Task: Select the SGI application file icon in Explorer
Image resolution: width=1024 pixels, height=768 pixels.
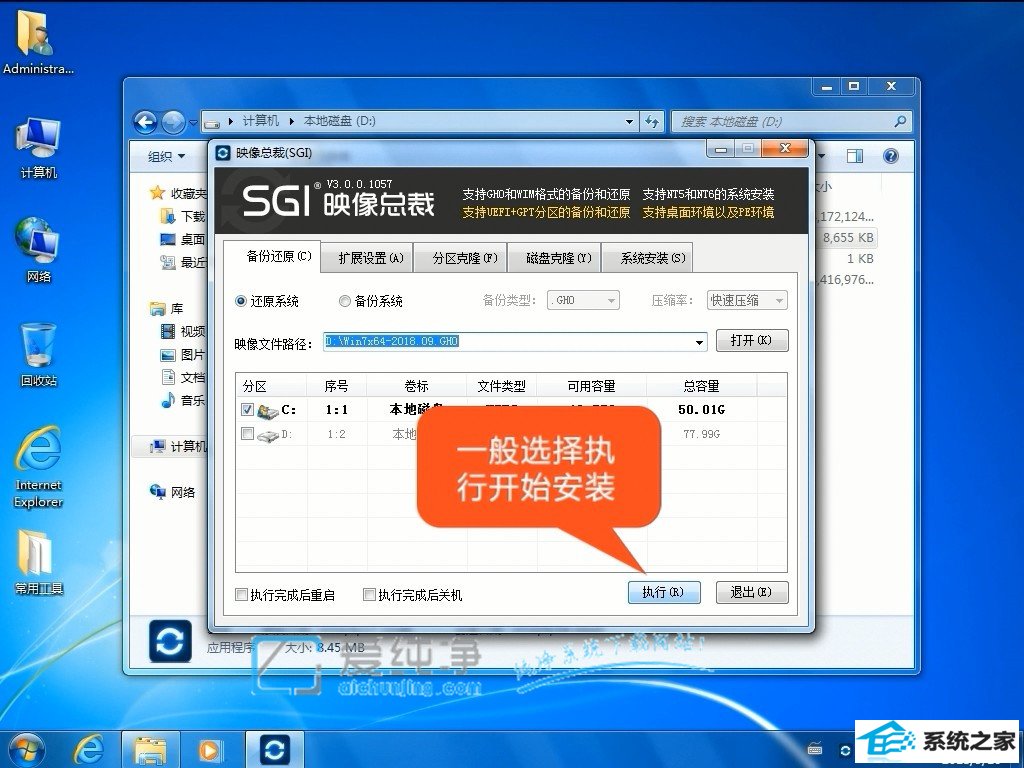Action: click(x=170, y=641)
